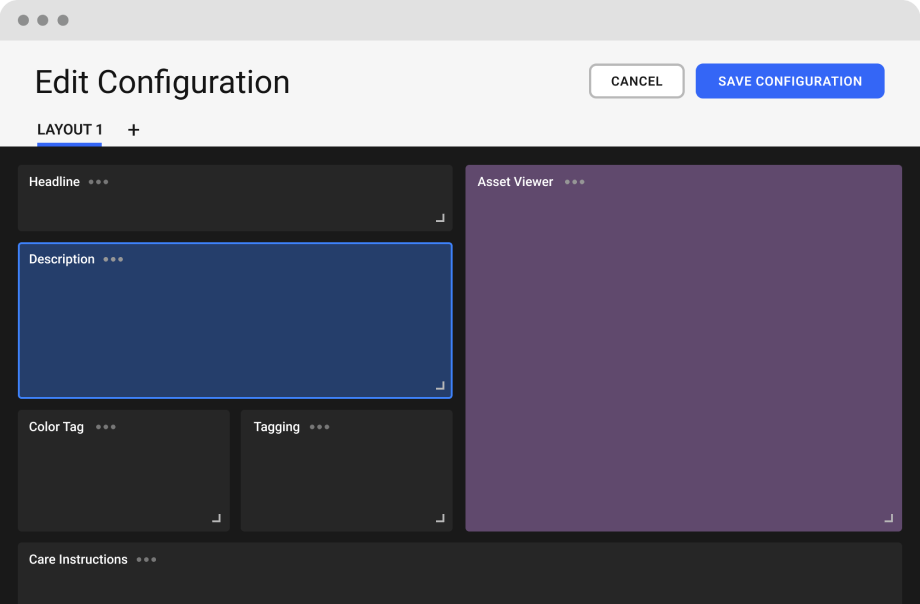The width and height of the screenshot is (920, 604).
Task: Switch to the LAYOUT 1 tab
Action: click(69, 130)
